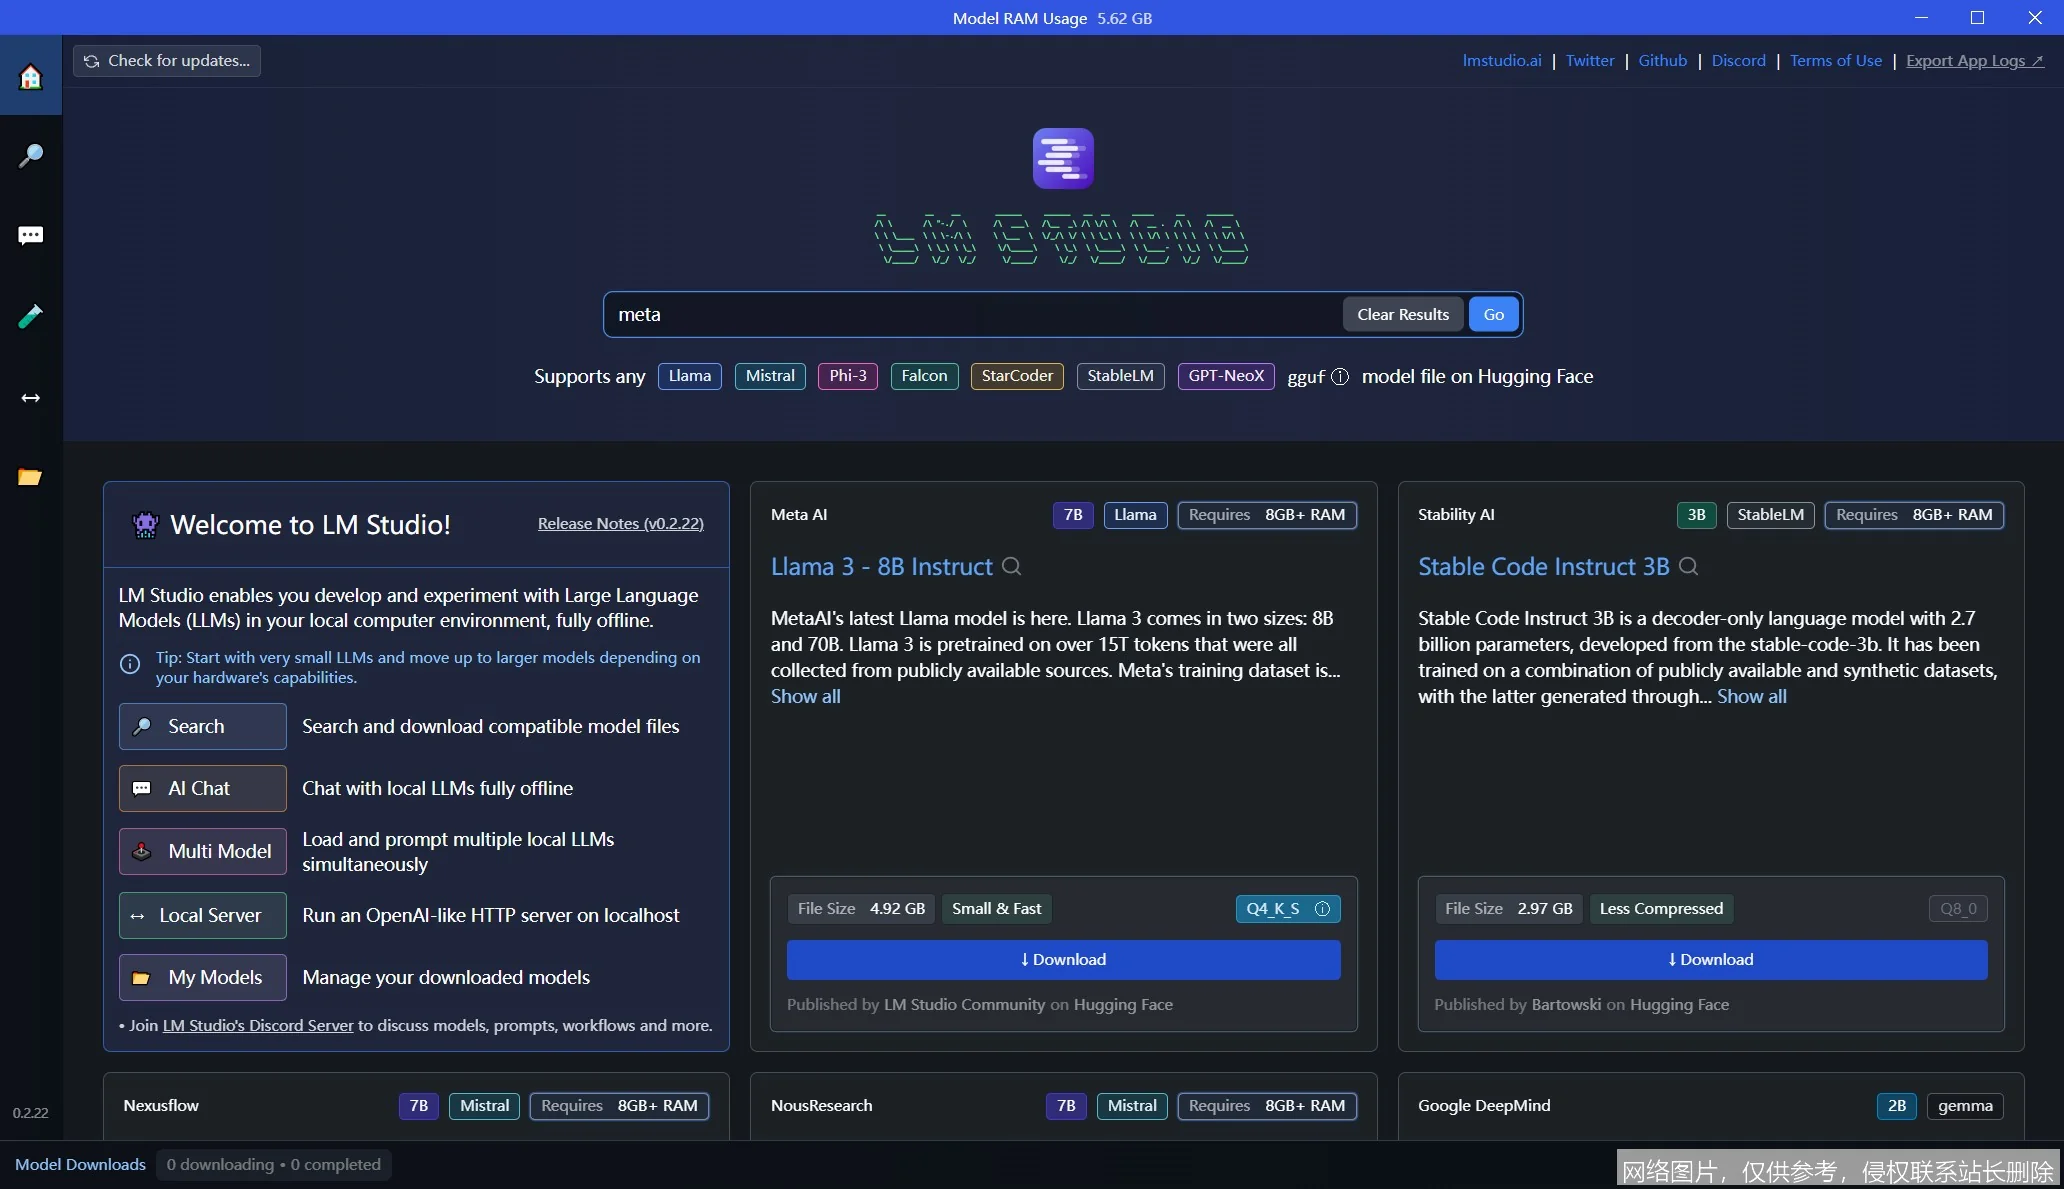Open My Models from the Welcome panel
The image size is (2064, 1189).
pos(203,977)
